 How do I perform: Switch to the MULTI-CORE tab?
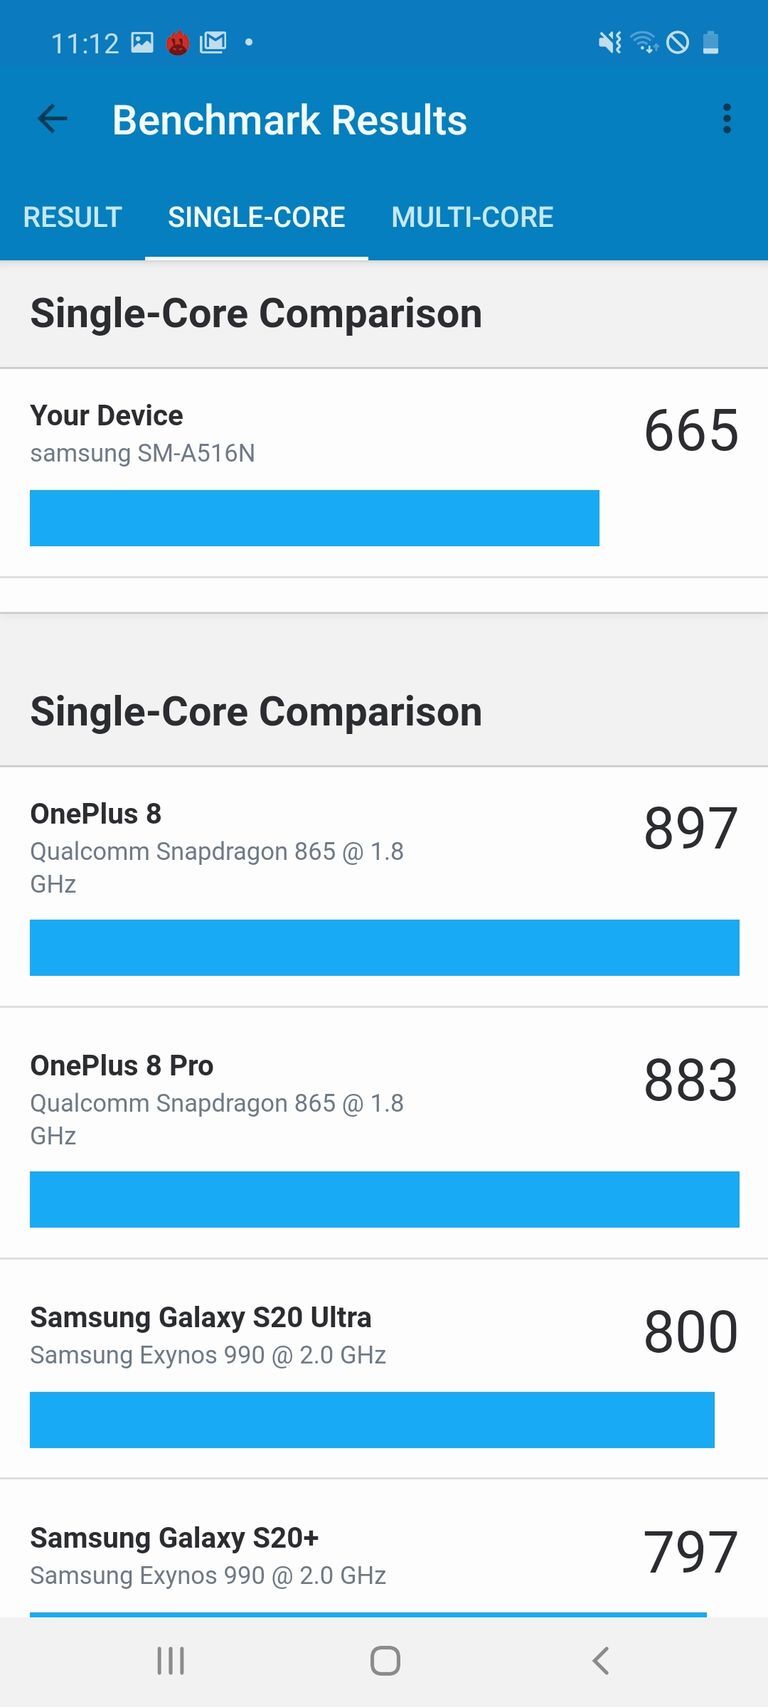click(x=472, y=217)
